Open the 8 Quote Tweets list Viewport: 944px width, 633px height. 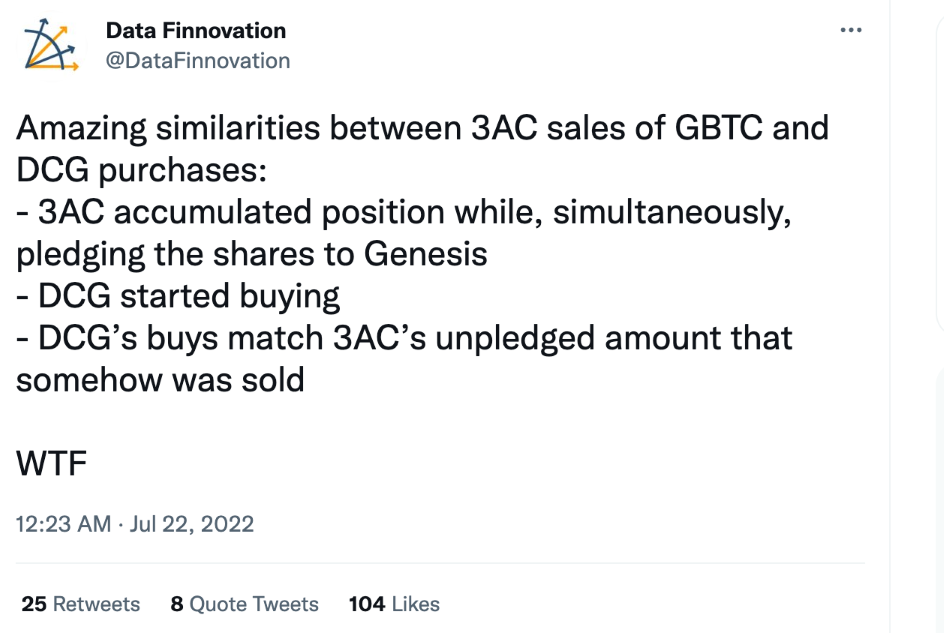tap(244, 603)
